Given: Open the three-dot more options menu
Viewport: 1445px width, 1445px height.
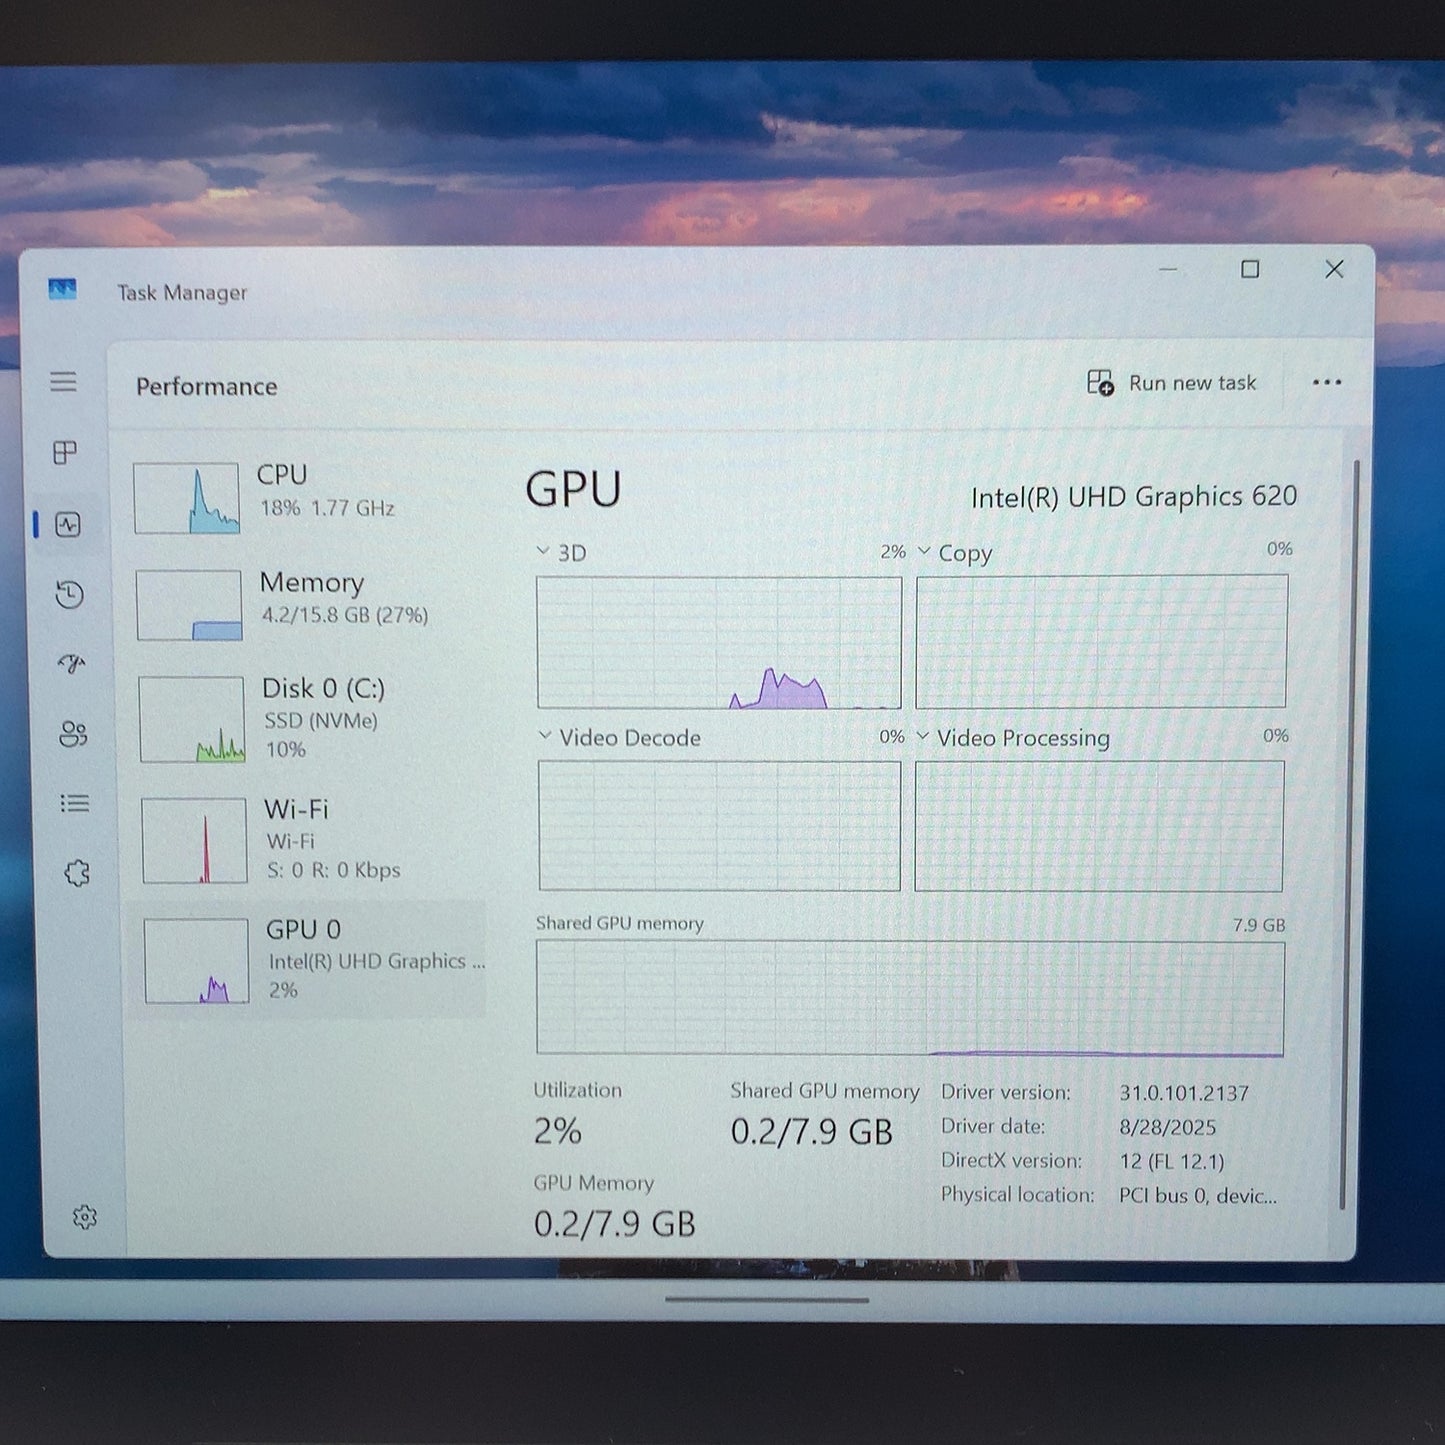Looking at the screenshot, I should [1327, 382].
